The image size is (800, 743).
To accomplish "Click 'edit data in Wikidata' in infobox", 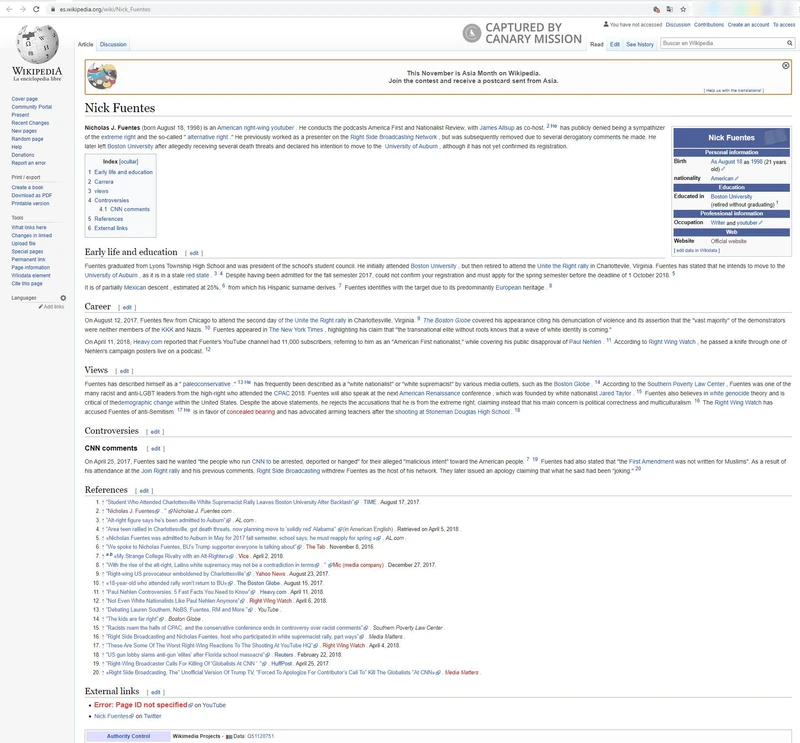I will pos(696,251).
